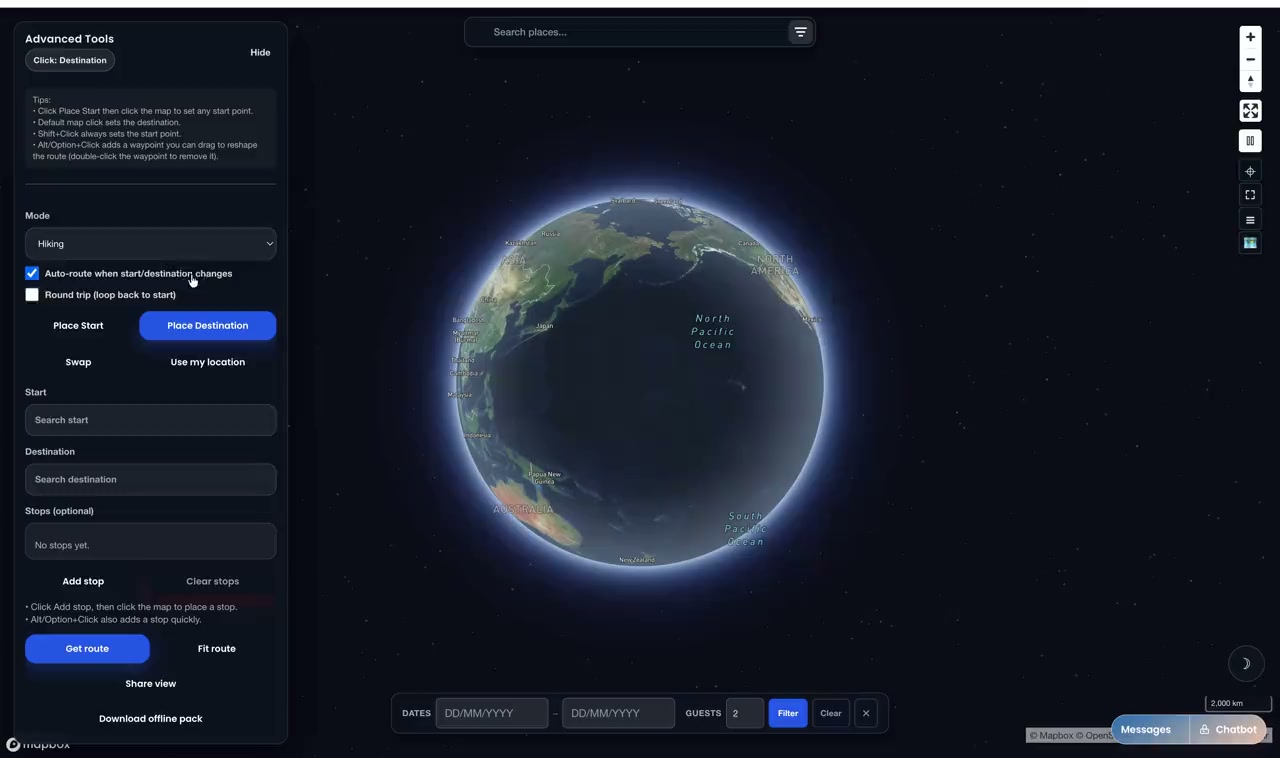Zoom in on the map
1280x758 pixels.
[x=1250, y=37]
